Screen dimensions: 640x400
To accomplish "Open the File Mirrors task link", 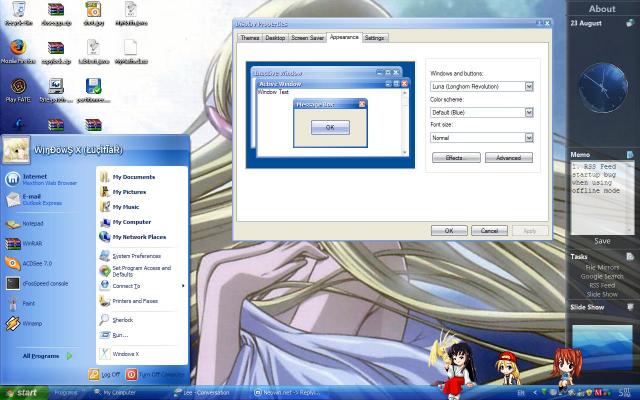I will pos(602,267).
